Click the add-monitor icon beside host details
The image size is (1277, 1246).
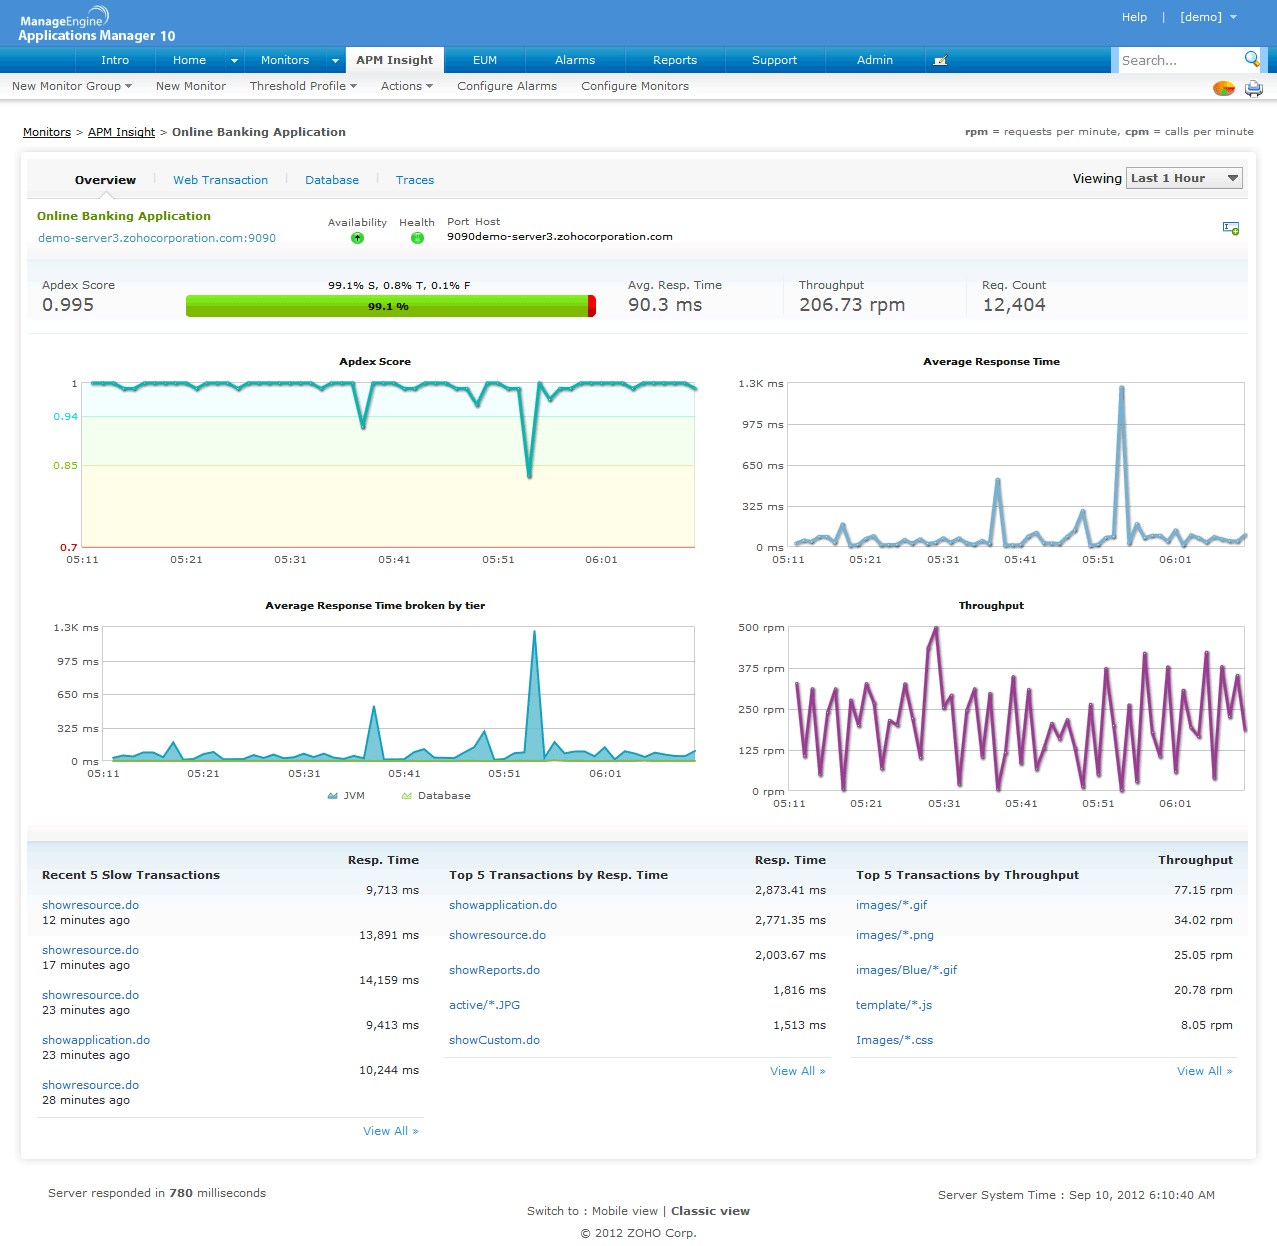pos(1231,229)
